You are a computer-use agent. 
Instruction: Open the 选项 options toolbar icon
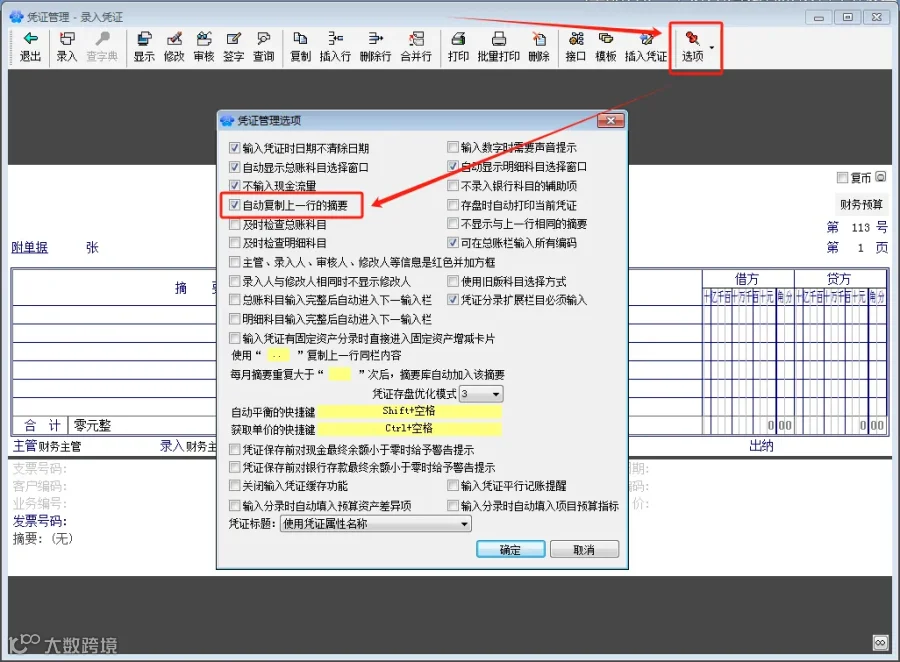pyautogui.click(x=692, y=47)
